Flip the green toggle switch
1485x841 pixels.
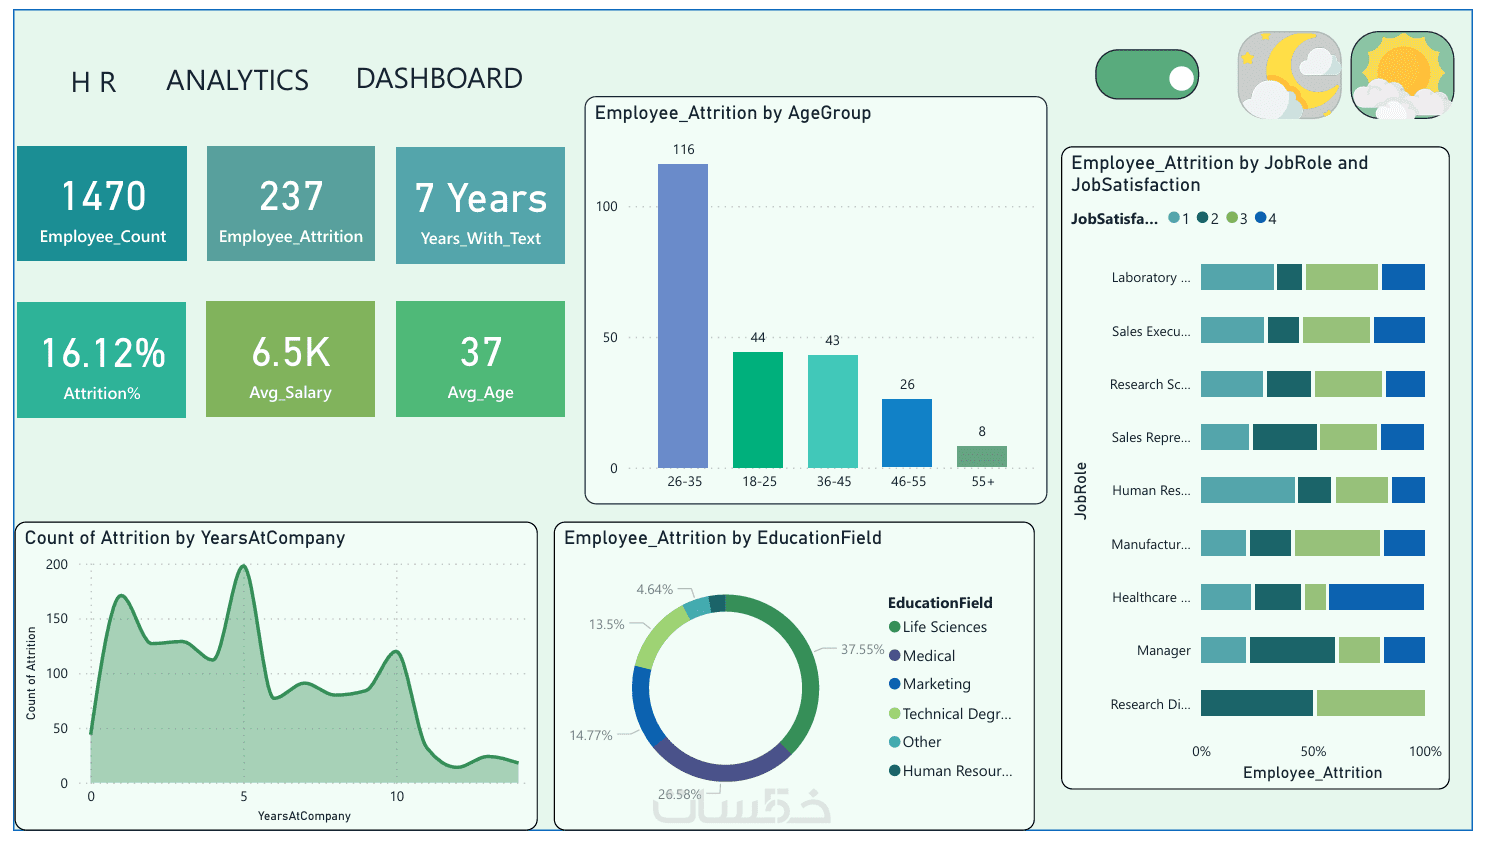[x=1147, y=75]
